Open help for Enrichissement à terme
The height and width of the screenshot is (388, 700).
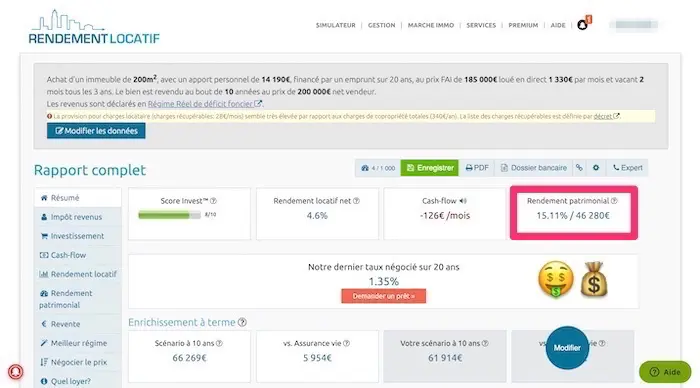[x=242, y=322]
